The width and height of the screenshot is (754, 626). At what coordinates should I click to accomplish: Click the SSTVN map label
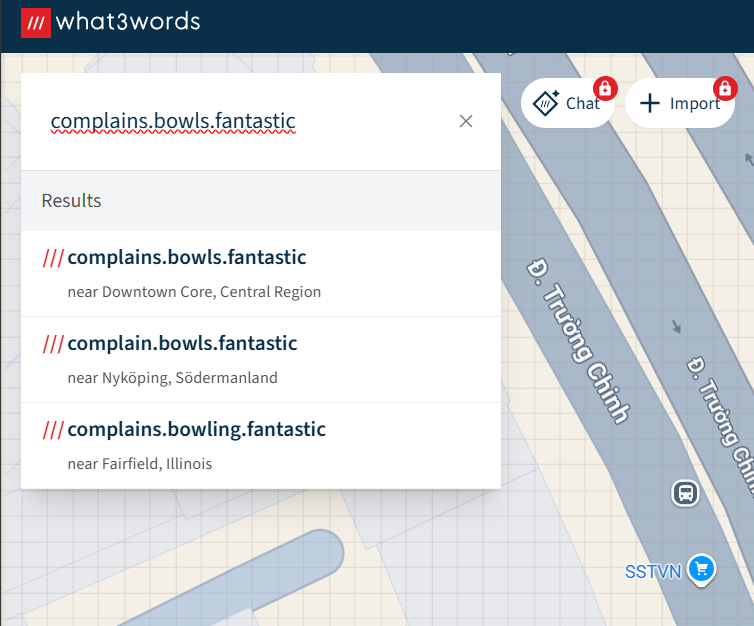tap(653, 572)
